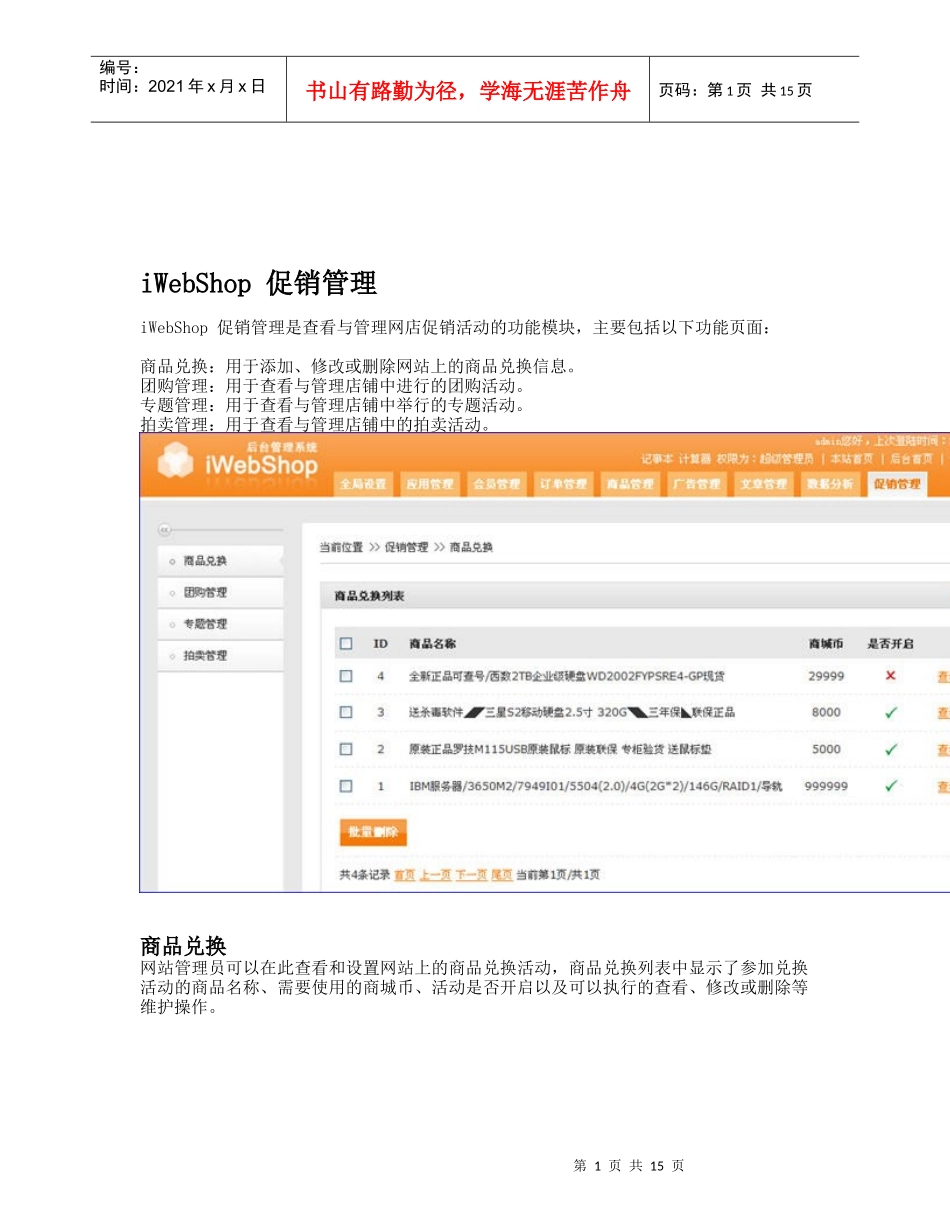The width and height of the screenshot is (950, 1230).
Task: Click the 共4条记录 record count text
Action: pos(365,875)
